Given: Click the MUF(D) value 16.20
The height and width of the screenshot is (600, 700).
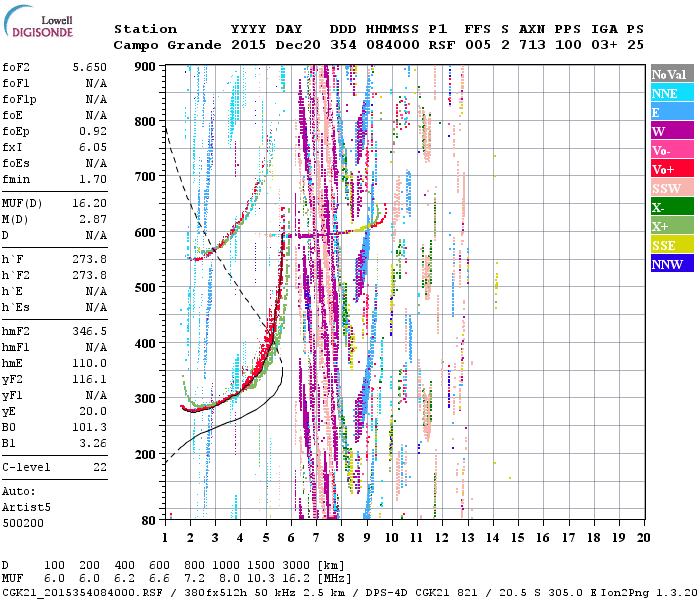Looking at the screenshot, I should 90,204.
